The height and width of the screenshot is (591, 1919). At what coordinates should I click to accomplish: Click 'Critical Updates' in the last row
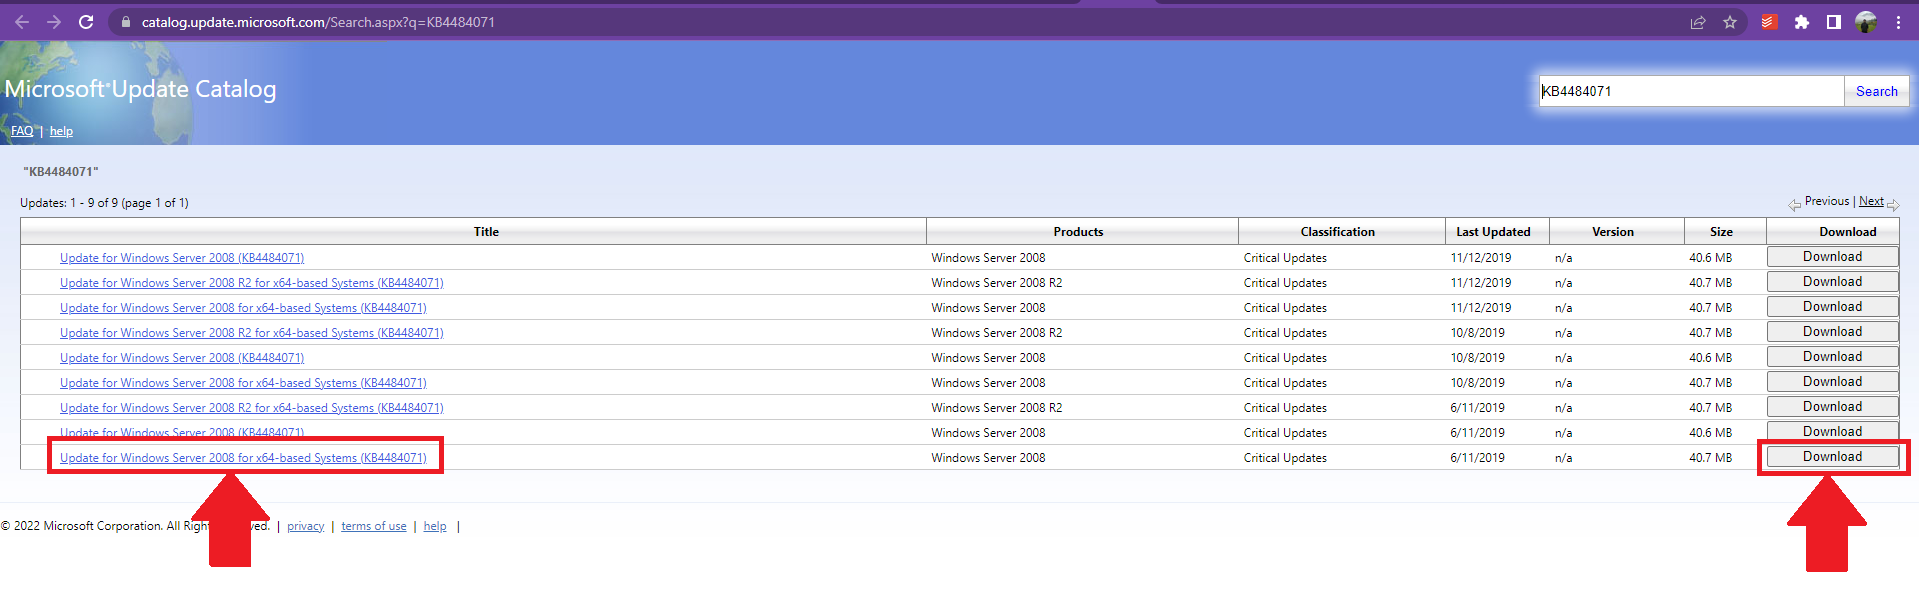(x=1285, y=458)
